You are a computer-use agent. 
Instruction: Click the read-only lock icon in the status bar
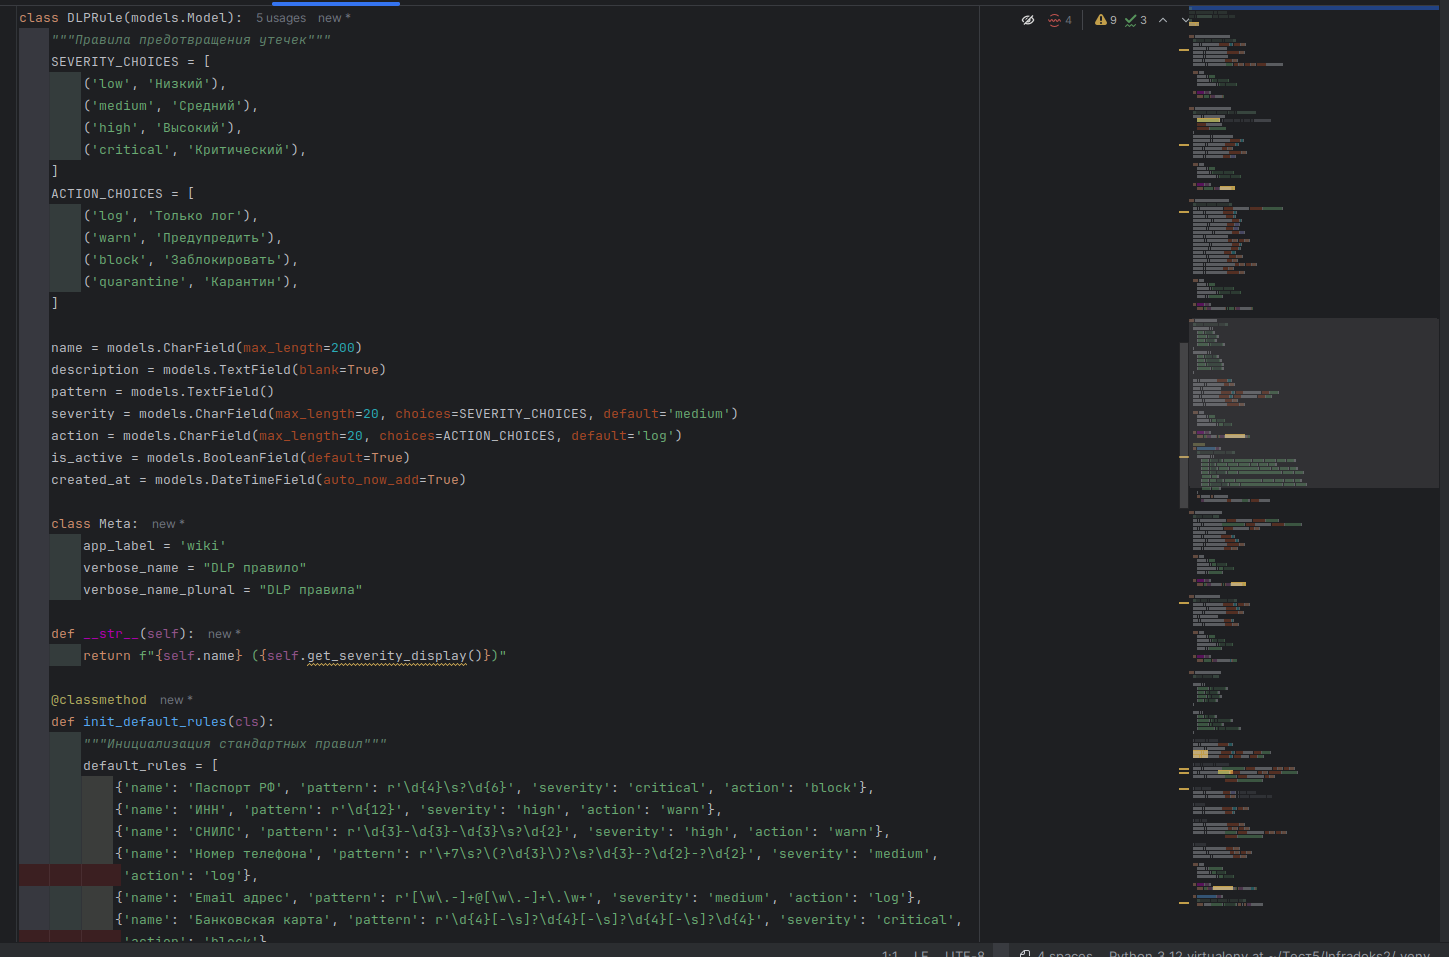pyautogui.click(x=1025, y=953)
